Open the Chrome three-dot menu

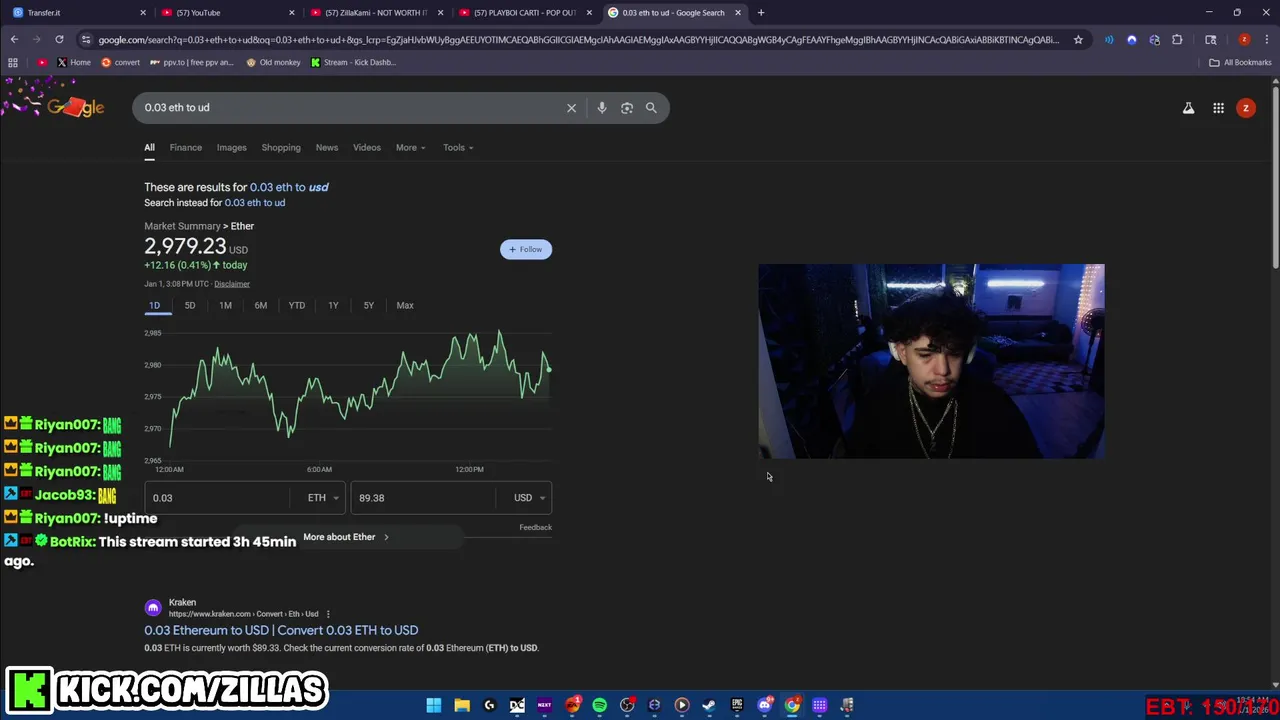[1266, 40]
